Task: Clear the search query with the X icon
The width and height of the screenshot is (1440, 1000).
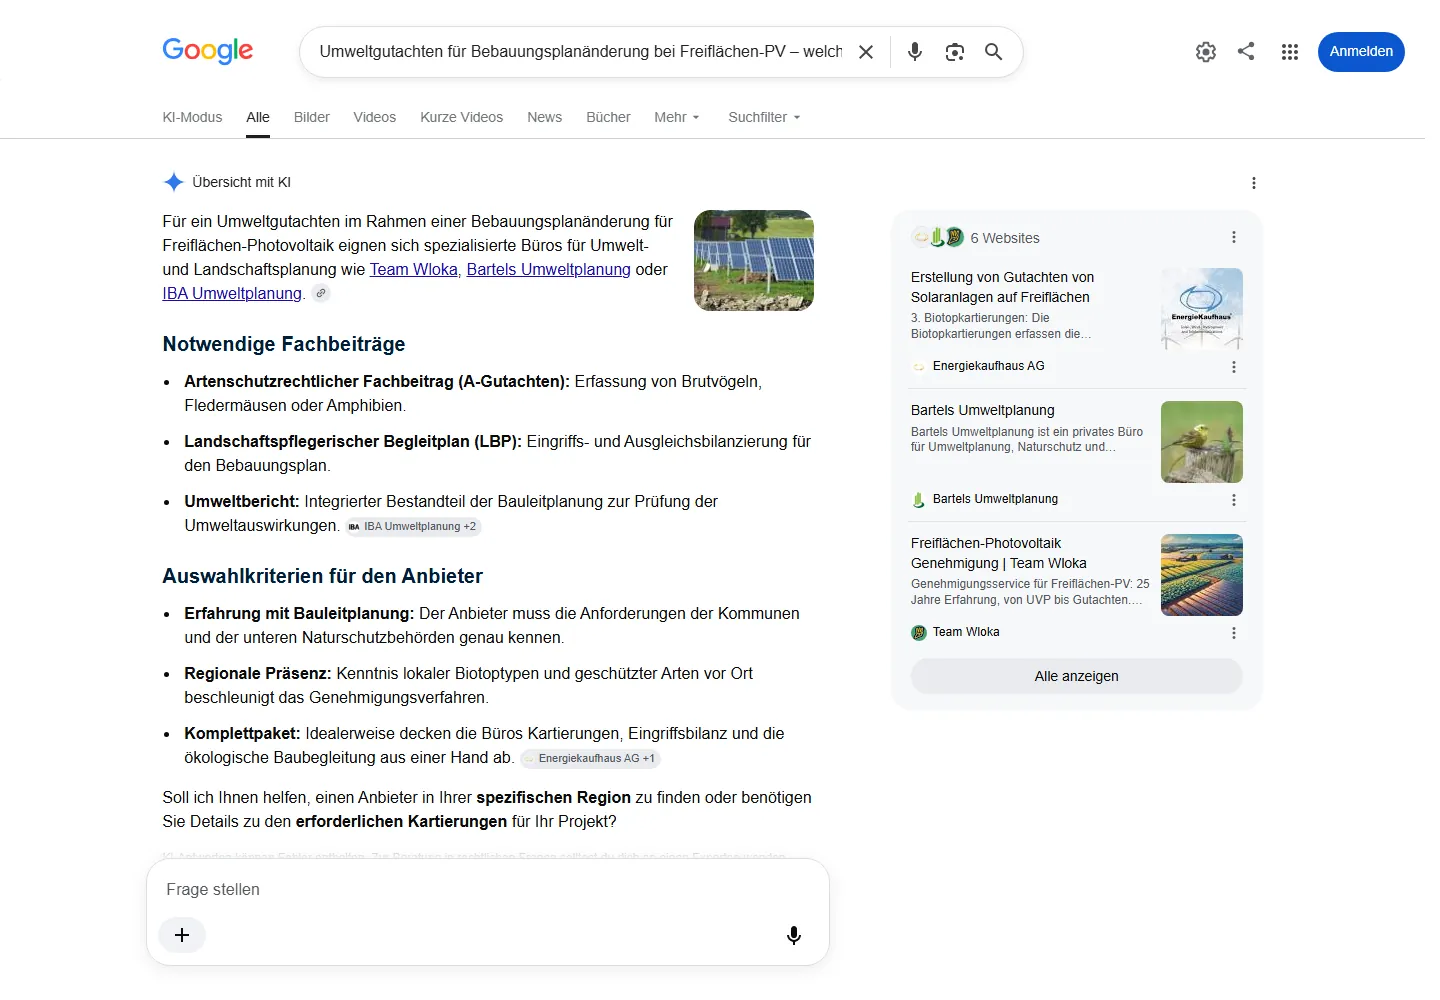Action: tap(866, 52)
